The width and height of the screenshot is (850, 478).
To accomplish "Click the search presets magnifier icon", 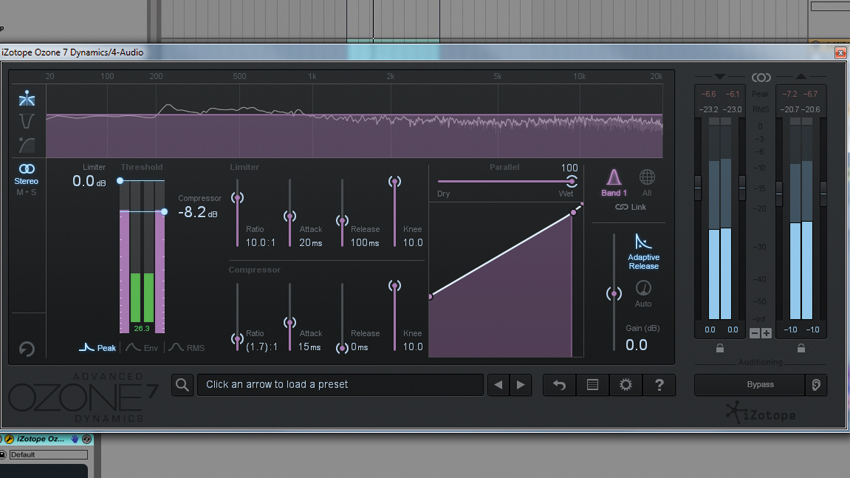I will (x=183, y=385).
